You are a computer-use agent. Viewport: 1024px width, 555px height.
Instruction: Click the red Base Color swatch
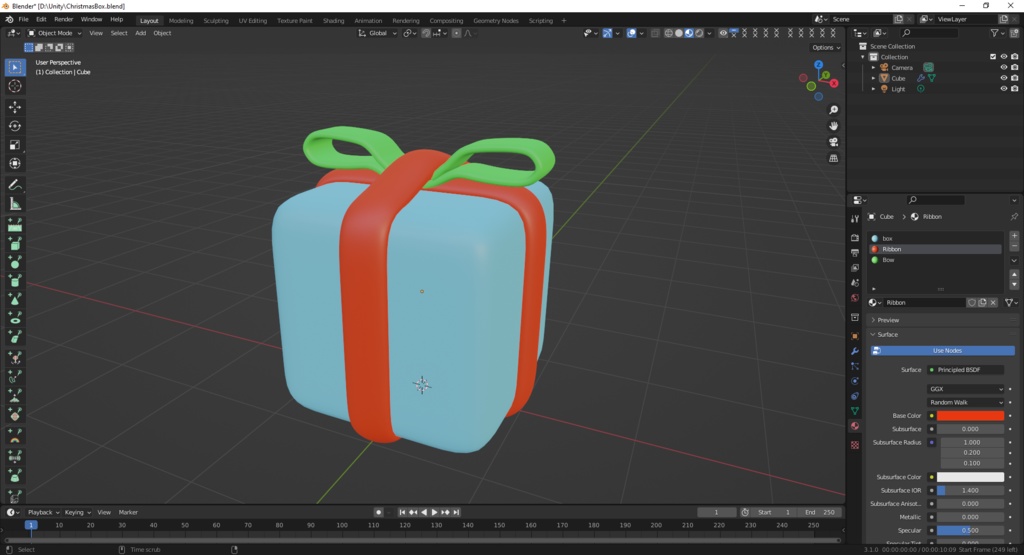tap(970, 416)
